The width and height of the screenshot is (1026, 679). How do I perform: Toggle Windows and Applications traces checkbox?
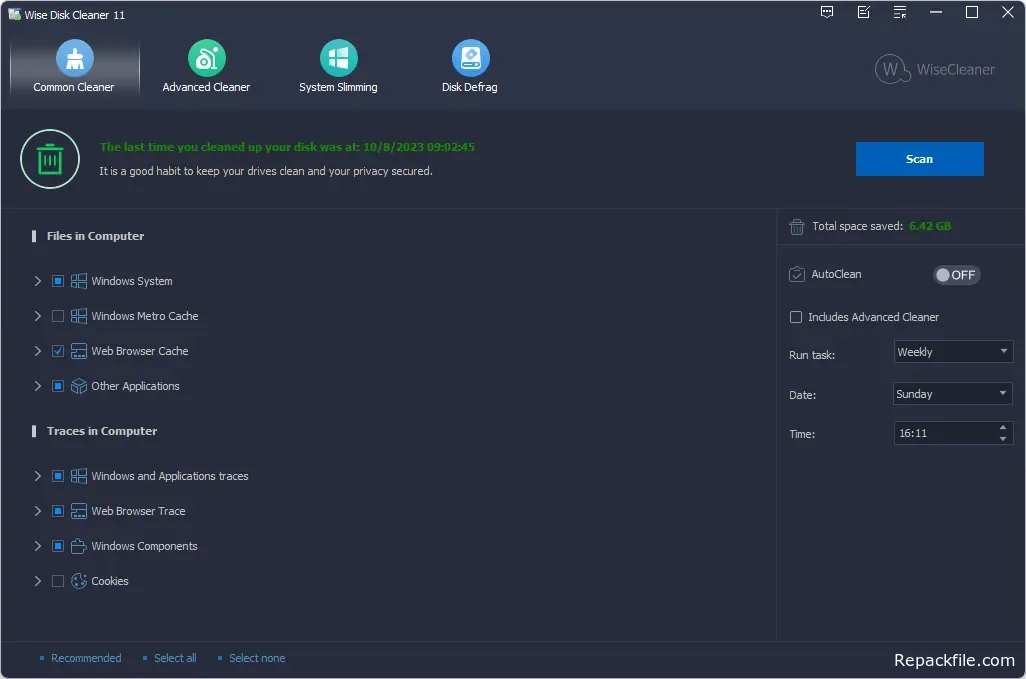[58, 476]
